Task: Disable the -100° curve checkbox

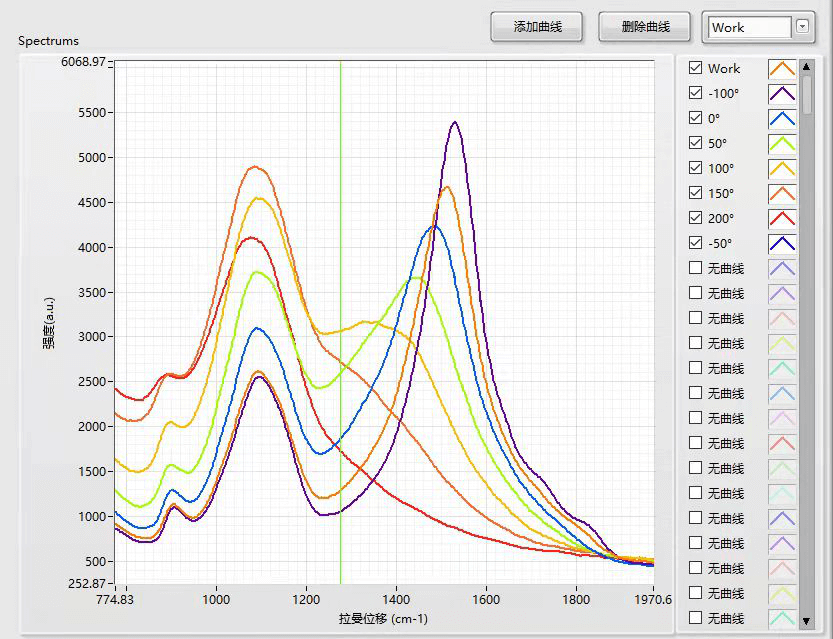Action: click(x=696, y=94)
